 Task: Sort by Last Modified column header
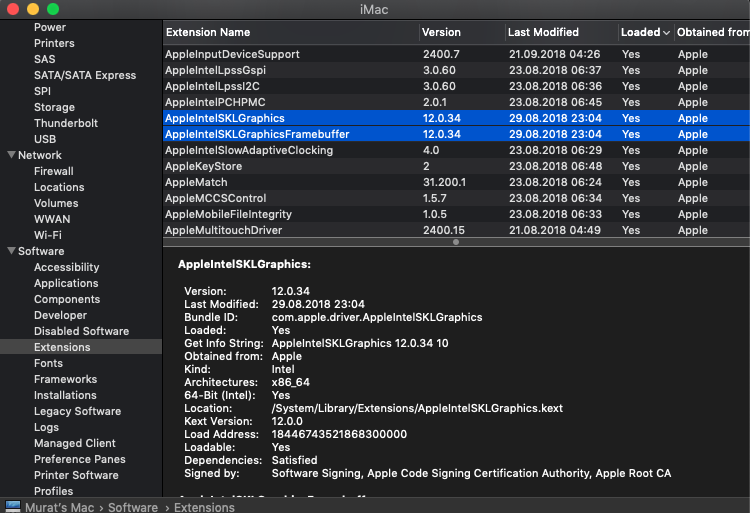562,33
